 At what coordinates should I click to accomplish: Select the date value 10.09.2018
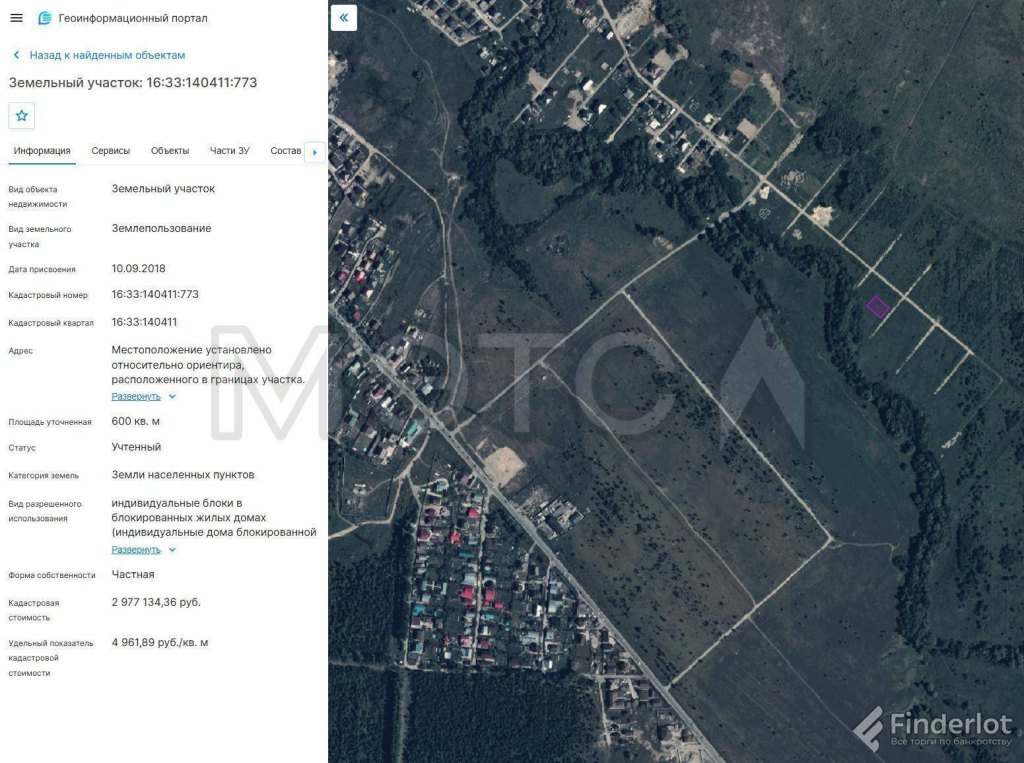[x=138, y=268]
